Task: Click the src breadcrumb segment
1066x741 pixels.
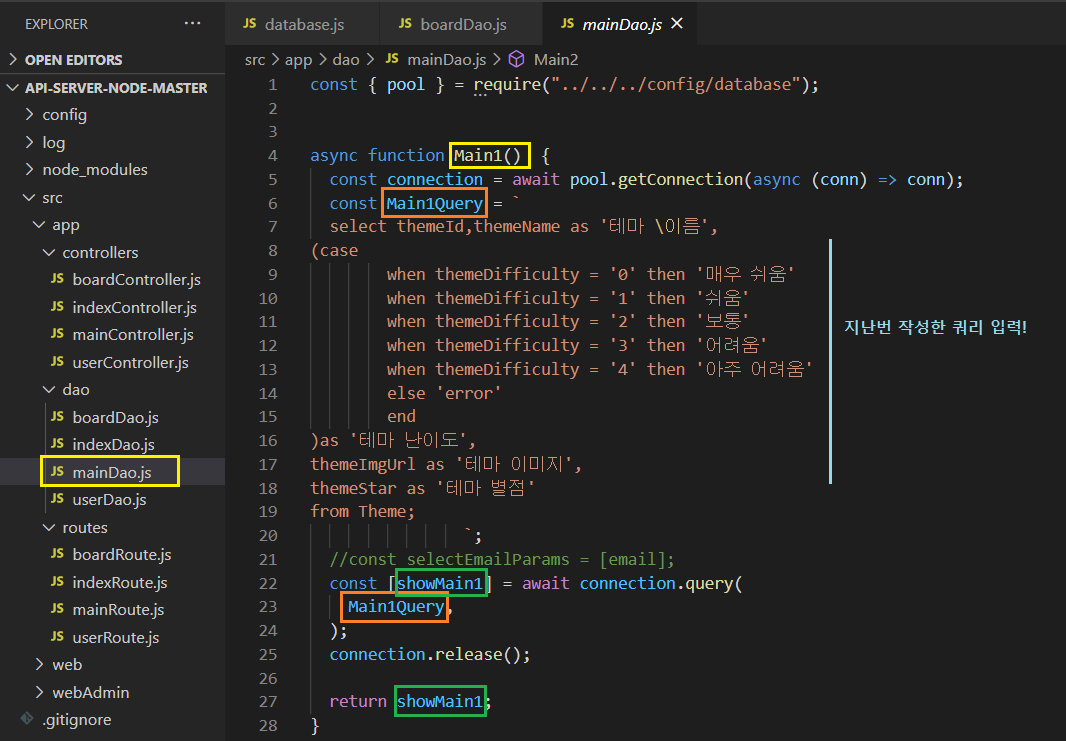Action: [255, 60]
